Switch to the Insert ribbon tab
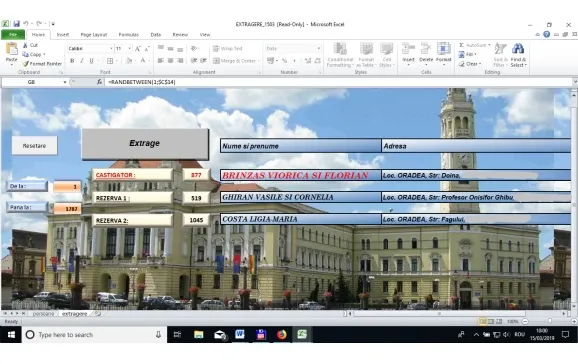The height and width of the screenshot is (364, 578). pos(63,34)
